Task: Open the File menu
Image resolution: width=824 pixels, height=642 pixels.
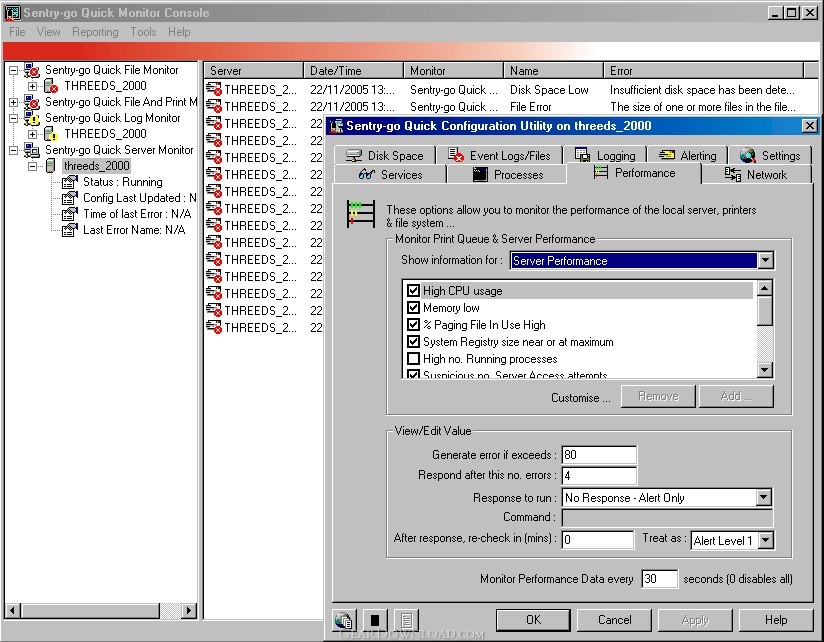Action: click(17, 32)
